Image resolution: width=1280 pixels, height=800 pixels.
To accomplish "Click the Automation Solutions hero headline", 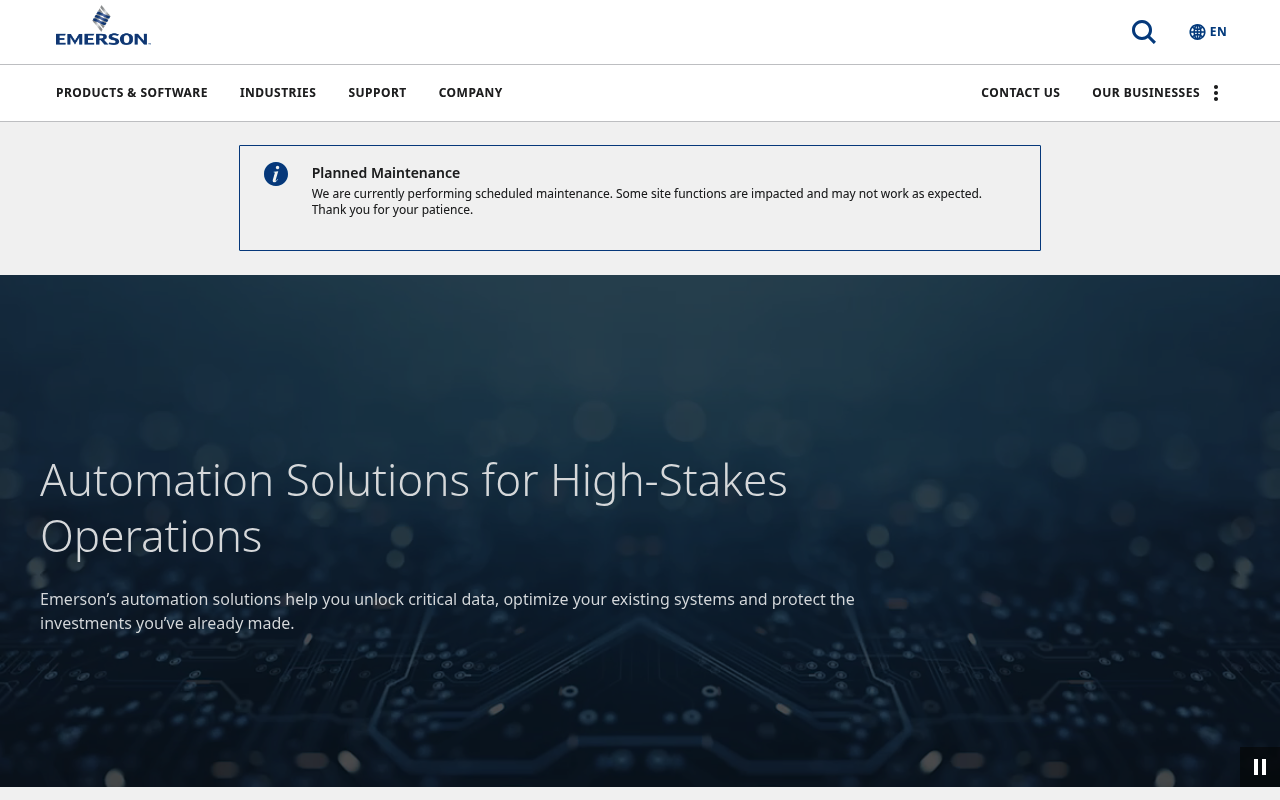I will tap(414, 508).
